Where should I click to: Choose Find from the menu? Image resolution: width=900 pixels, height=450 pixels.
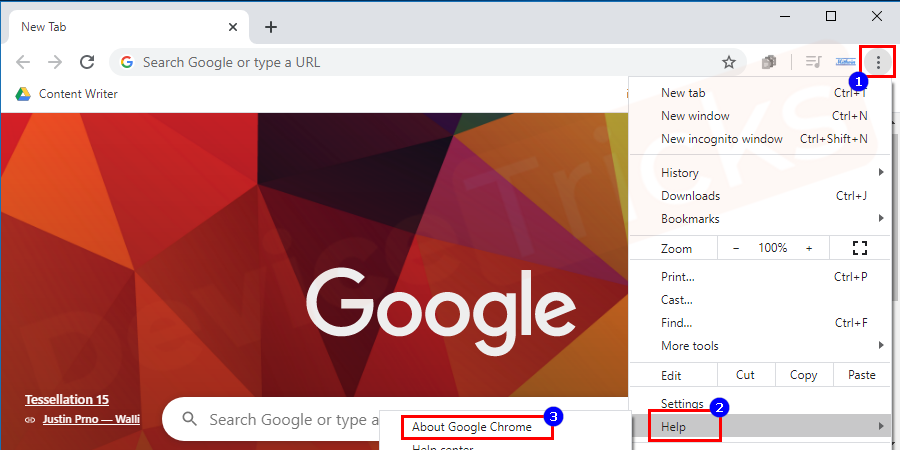[760, 323]
